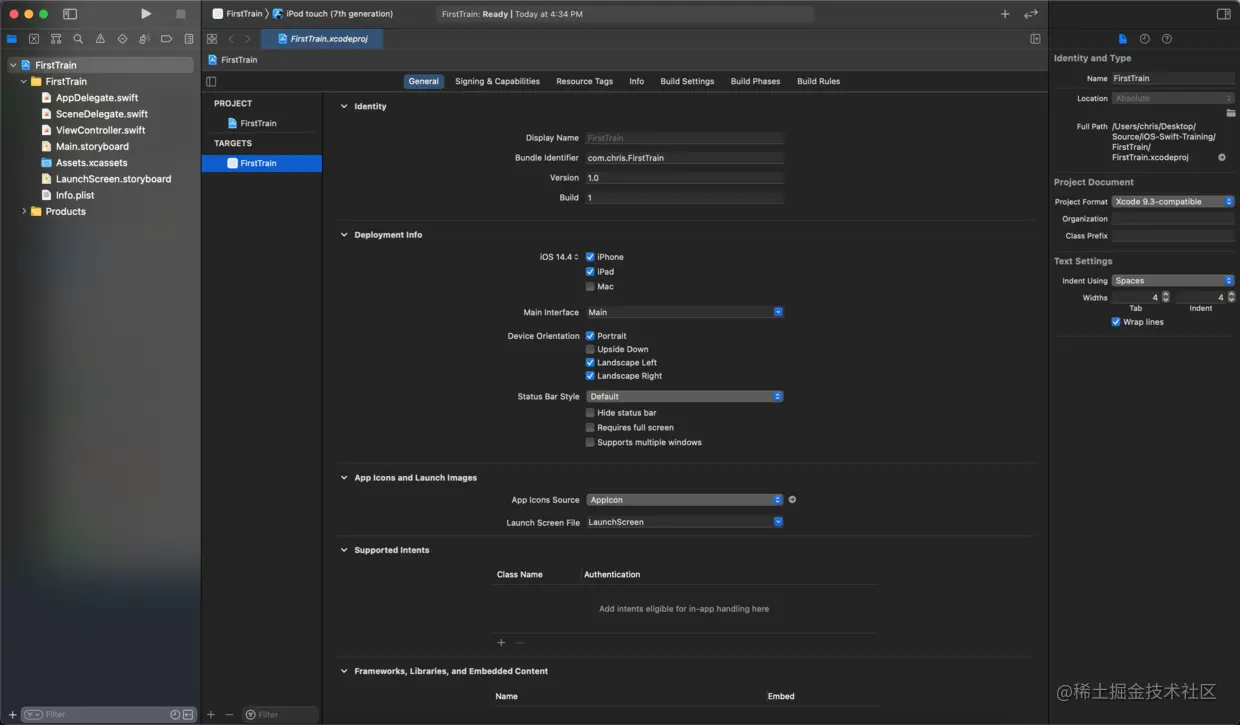Open the Issue navigator warning icon
Image resolution: width=1240 pixels, height=725 pixels.
[x=100, y=39]
